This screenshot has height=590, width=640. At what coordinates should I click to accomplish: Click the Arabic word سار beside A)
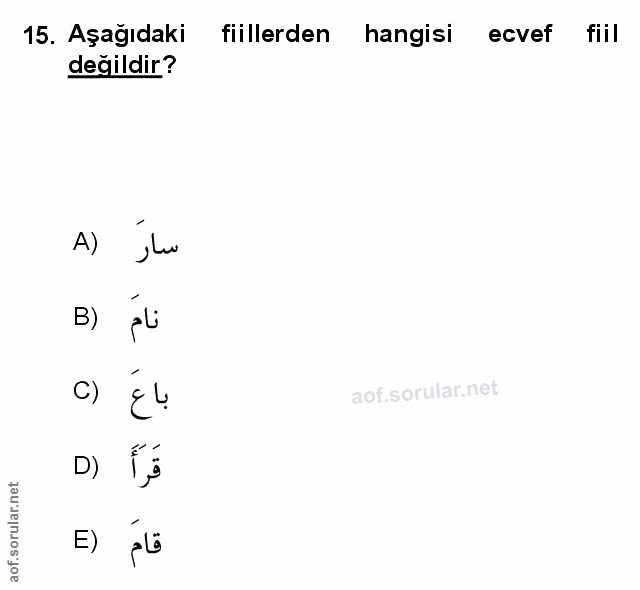pyautogui.click(x=155, y=245)
